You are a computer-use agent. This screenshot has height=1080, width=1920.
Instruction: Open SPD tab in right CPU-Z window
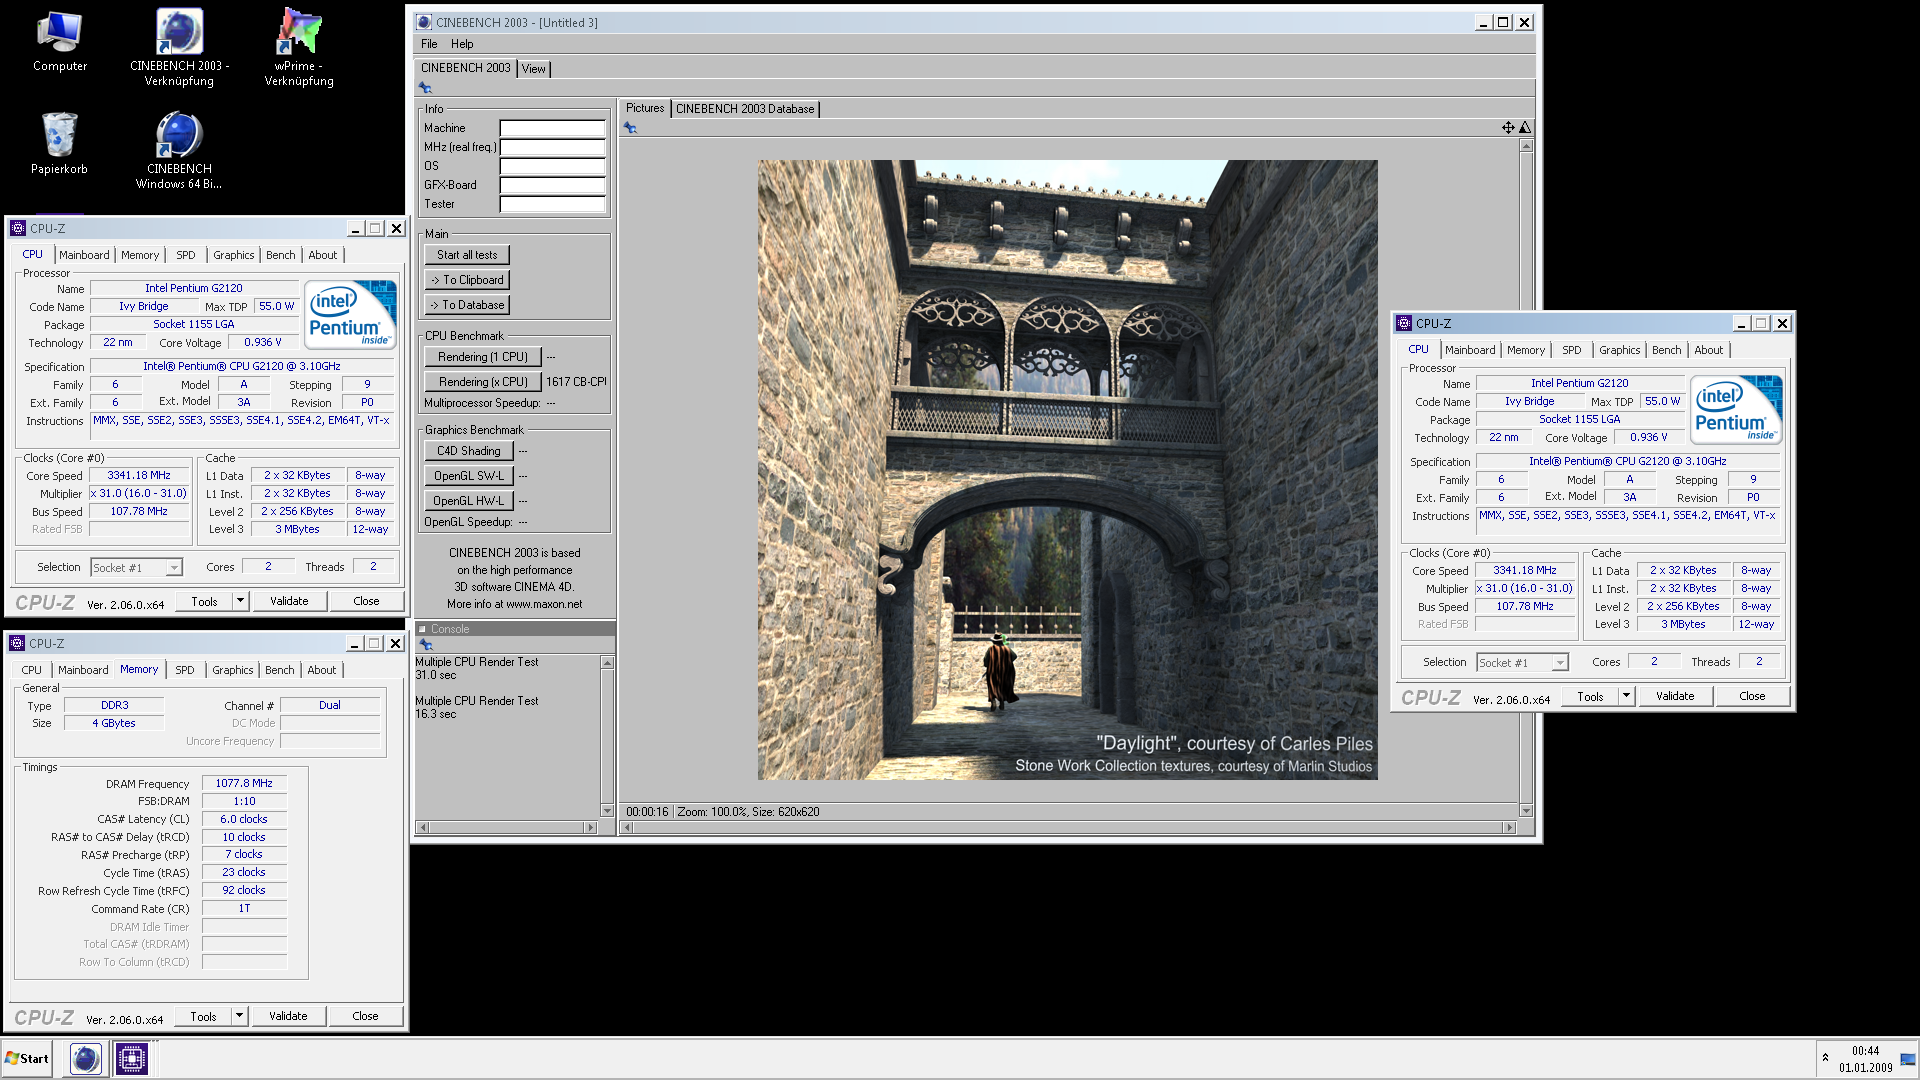pyautogui.click(x=1572, y=350)
